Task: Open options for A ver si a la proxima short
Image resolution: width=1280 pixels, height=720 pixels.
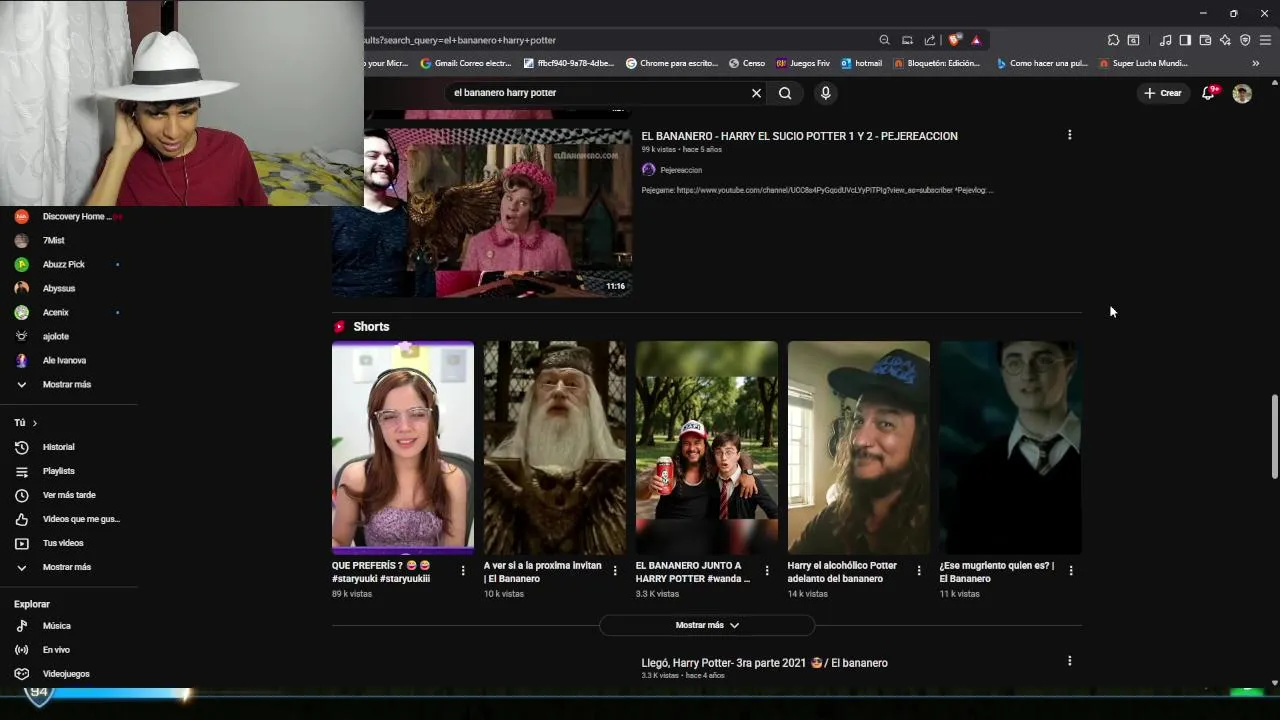Action: [x=615, y=571]
